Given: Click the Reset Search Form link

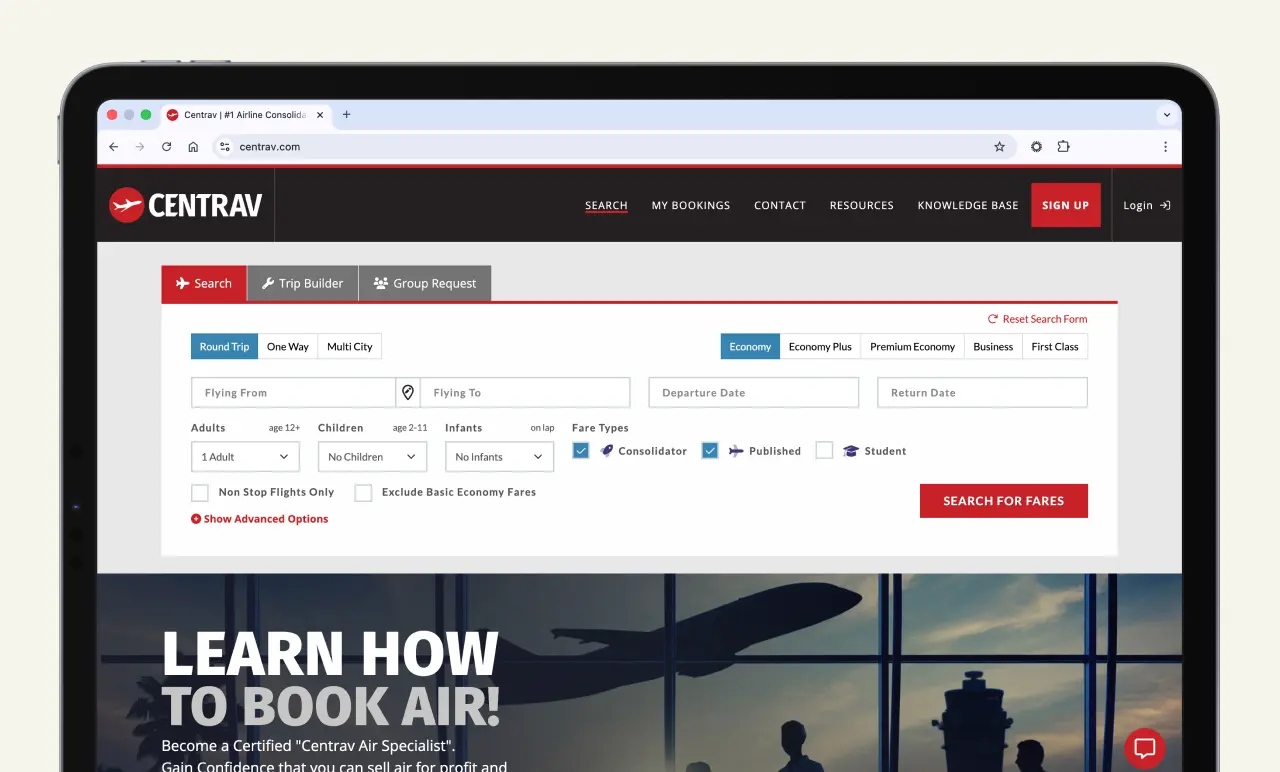Looking at the screenshot, I should click(1037, 318).
